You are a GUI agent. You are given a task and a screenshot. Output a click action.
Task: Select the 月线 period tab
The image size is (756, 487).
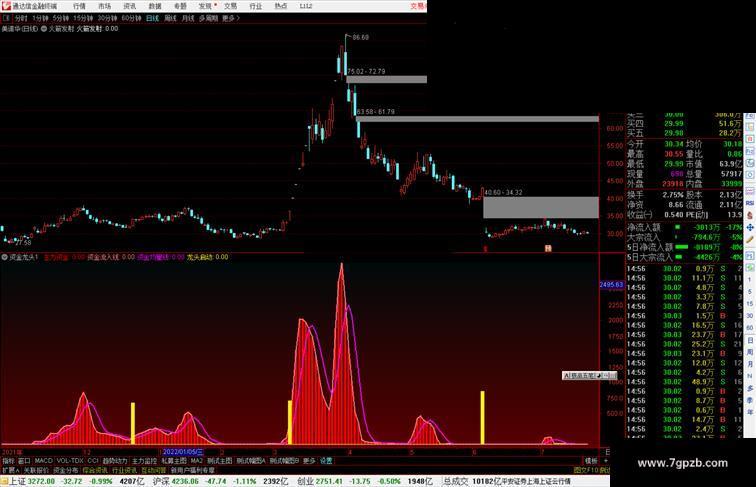click(x=188, y=18)
